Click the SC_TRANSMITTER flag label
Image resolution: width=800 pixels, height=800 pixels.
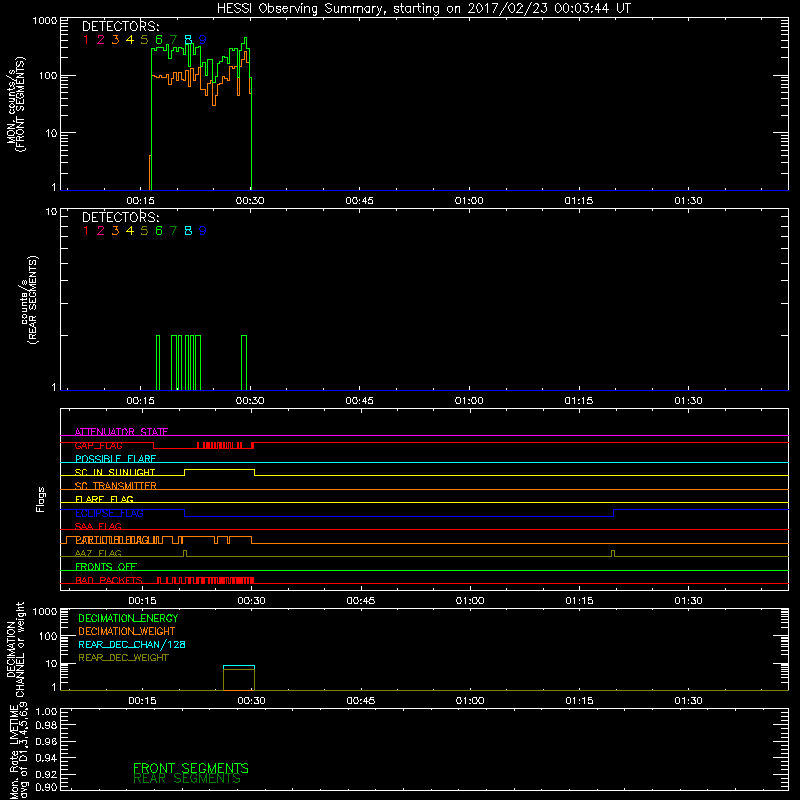pos(115,485)
